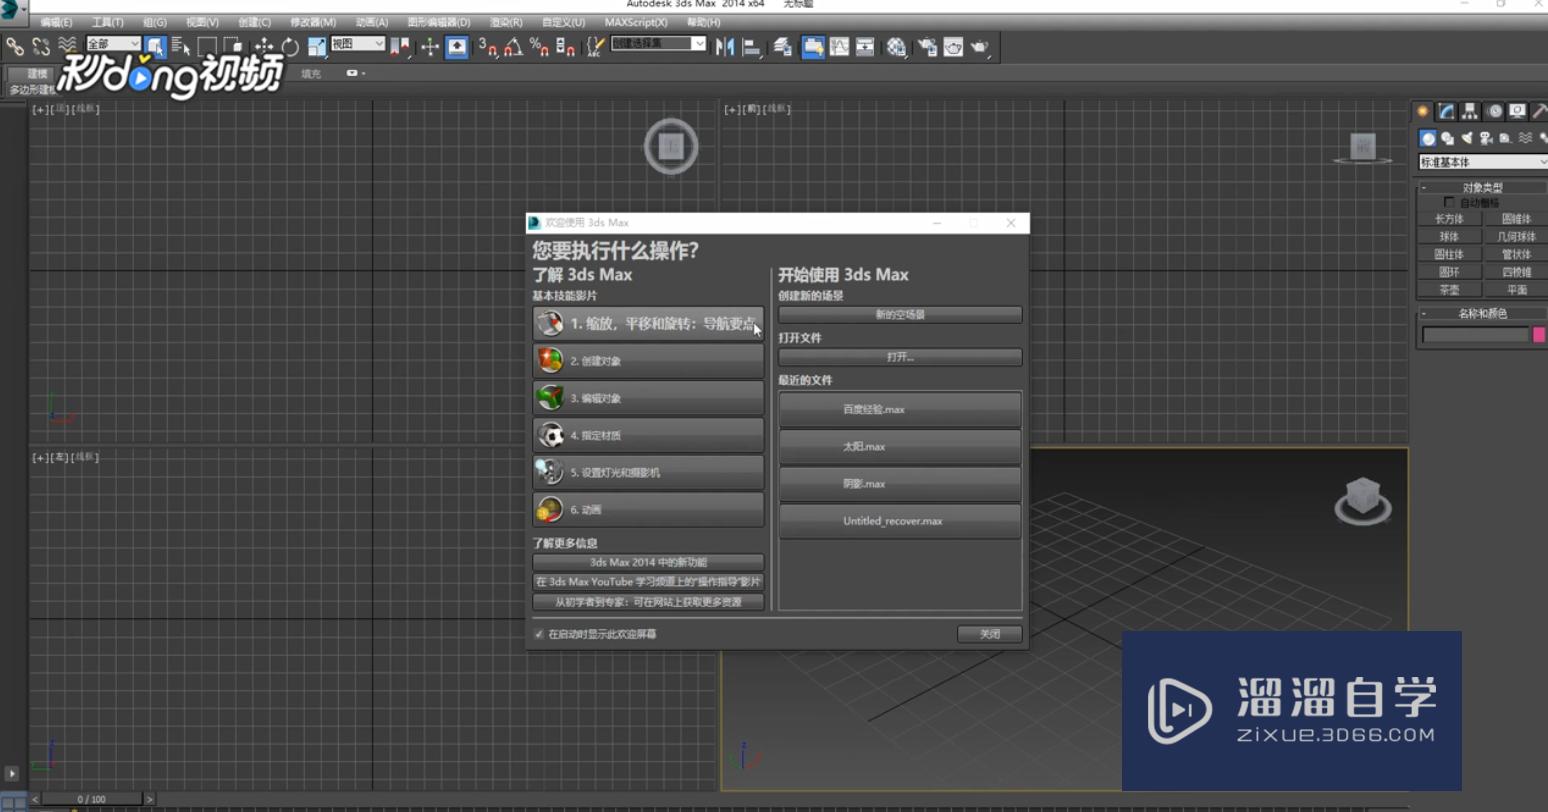Click the 新的空场景 button
Image resolution: width=1548 pixels, height=812 pixels.
point(900,315)
